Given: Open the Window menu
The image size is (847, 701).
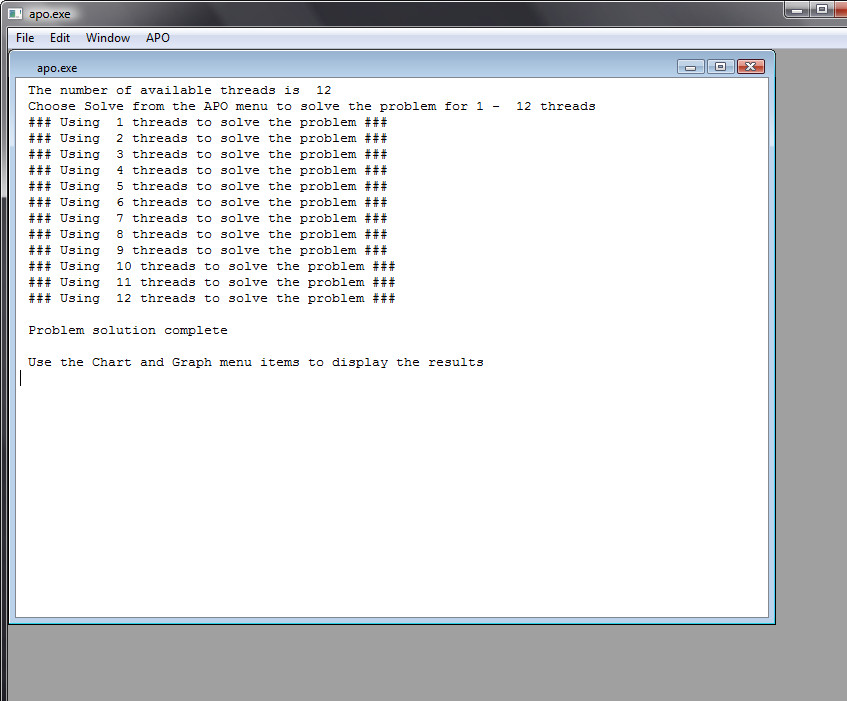Looking at the screenshot, I should click(x=107, y=38).
